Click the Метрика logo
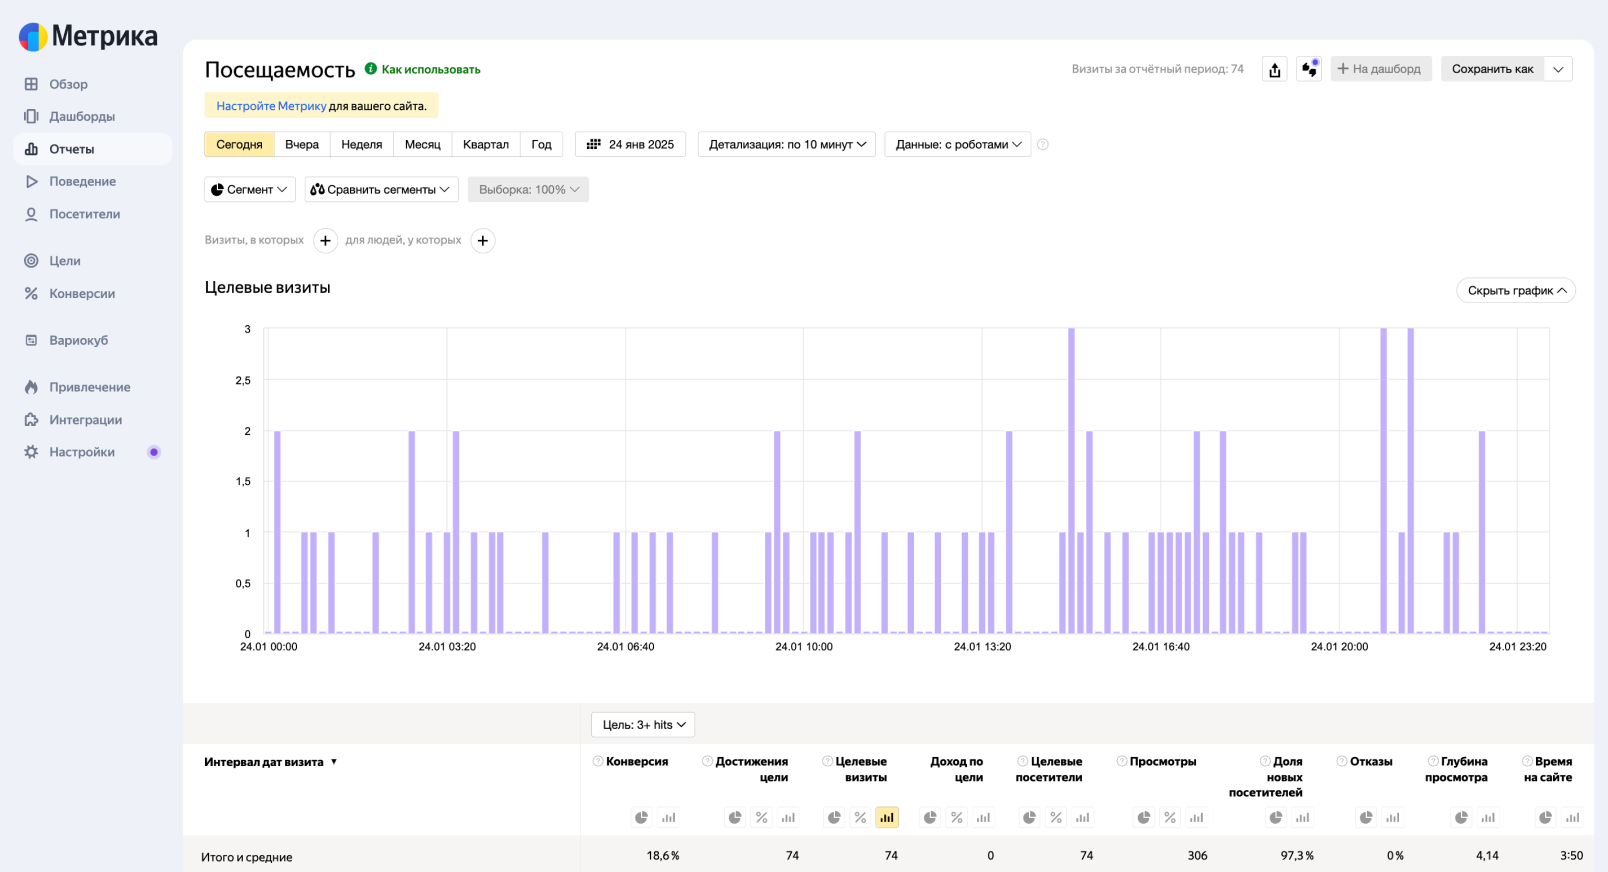The image size is (1608, 872). point(88,37)
